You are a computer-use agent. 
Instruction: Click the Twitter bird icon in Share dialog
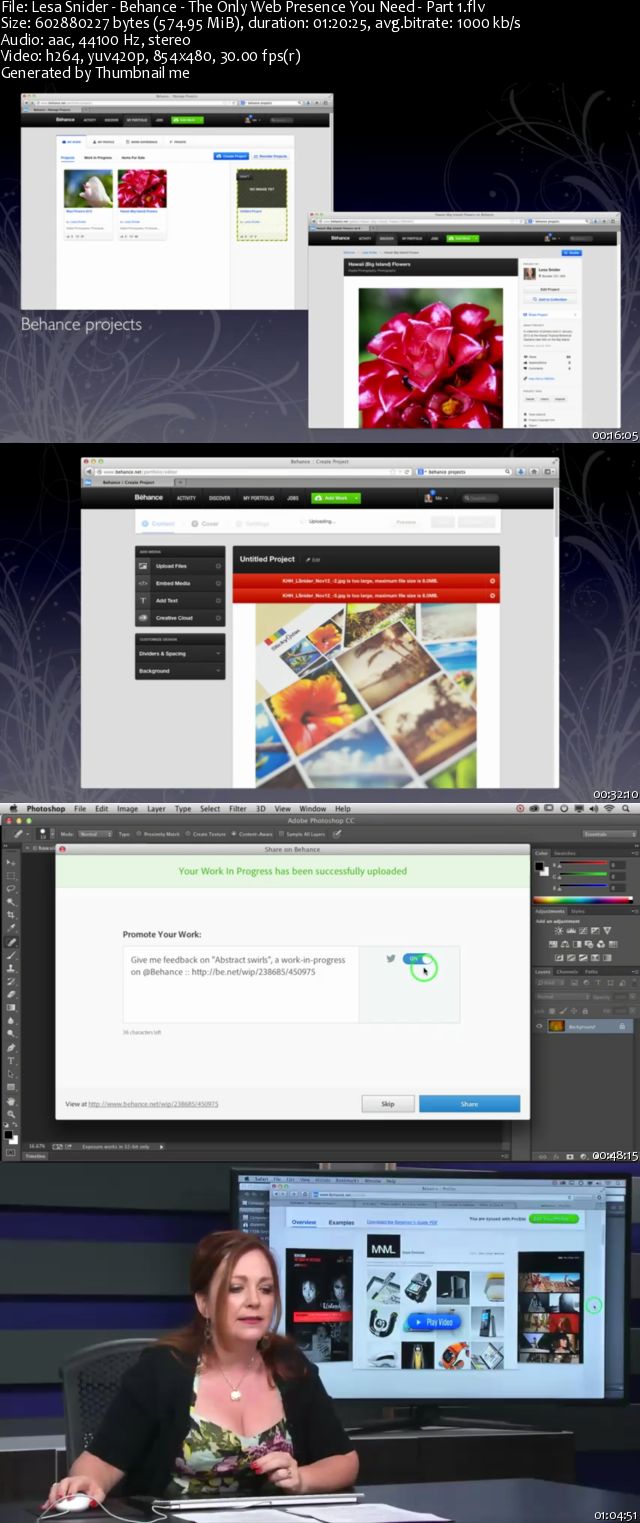click(391, 958)
